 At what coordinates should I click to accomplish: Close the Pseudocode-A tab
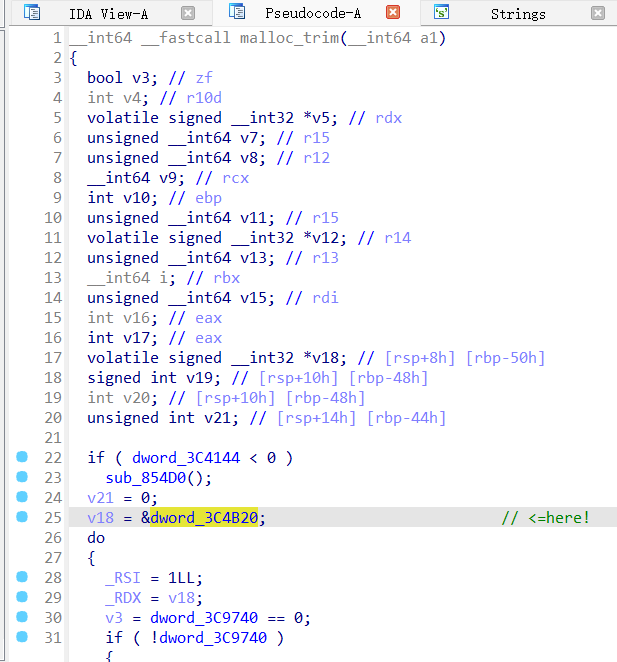[x=393, y=13]
